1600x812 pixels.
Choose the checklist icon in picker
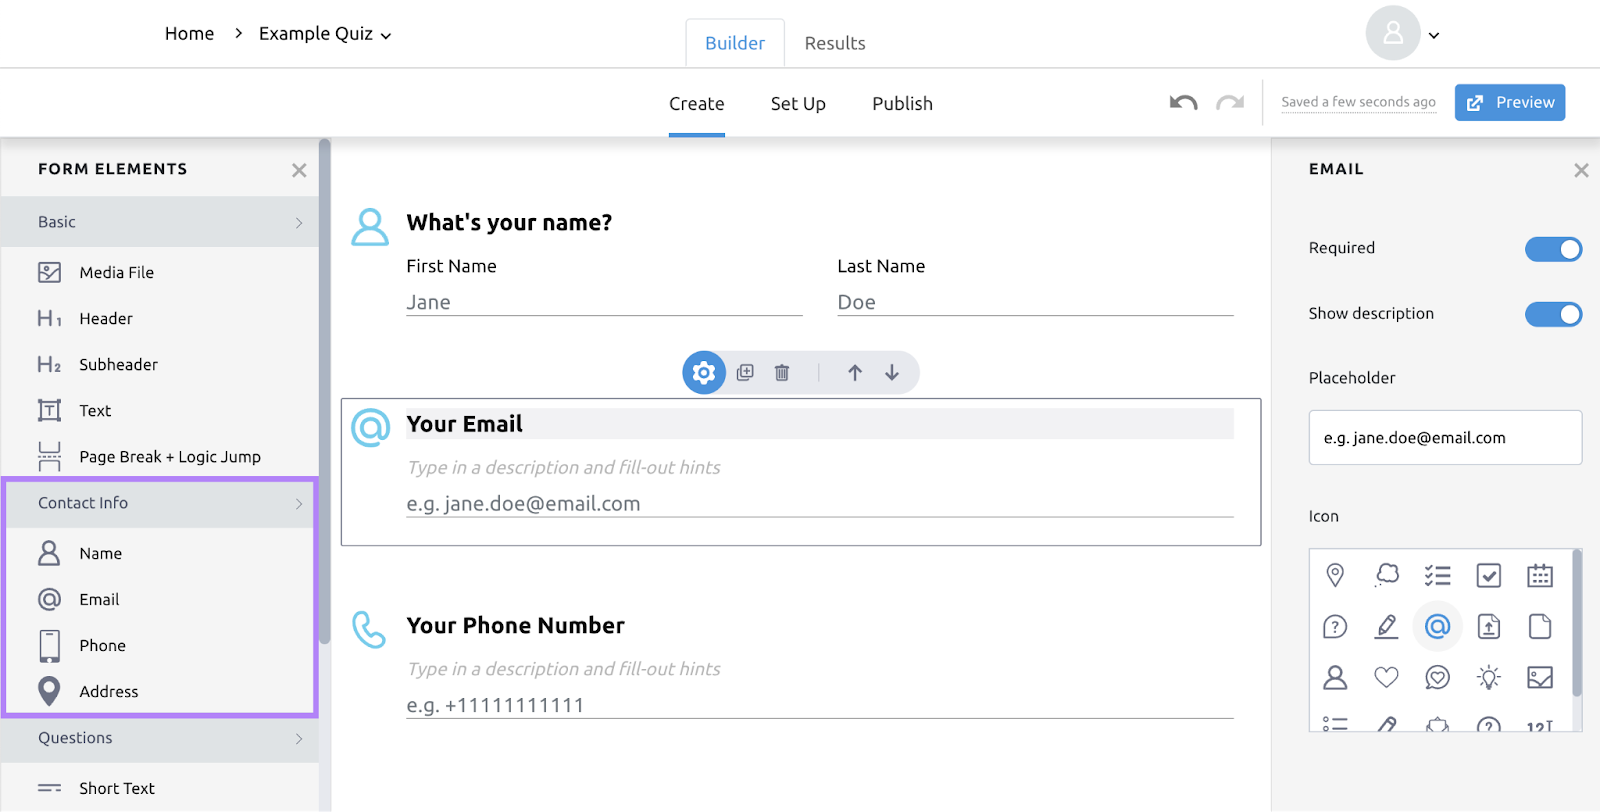[1438, 575]
